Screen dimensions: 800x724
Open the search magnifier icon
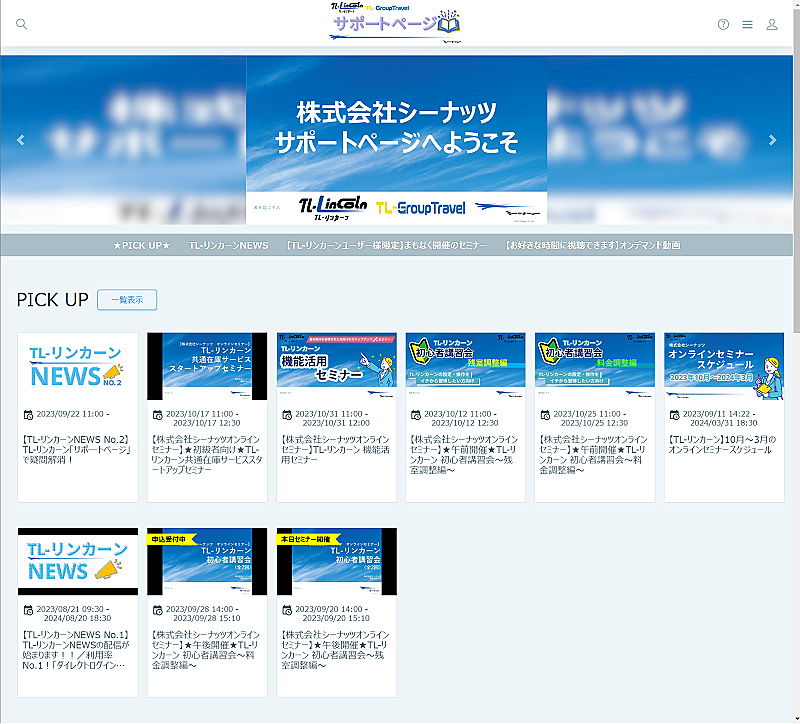[x=21, y=24]
